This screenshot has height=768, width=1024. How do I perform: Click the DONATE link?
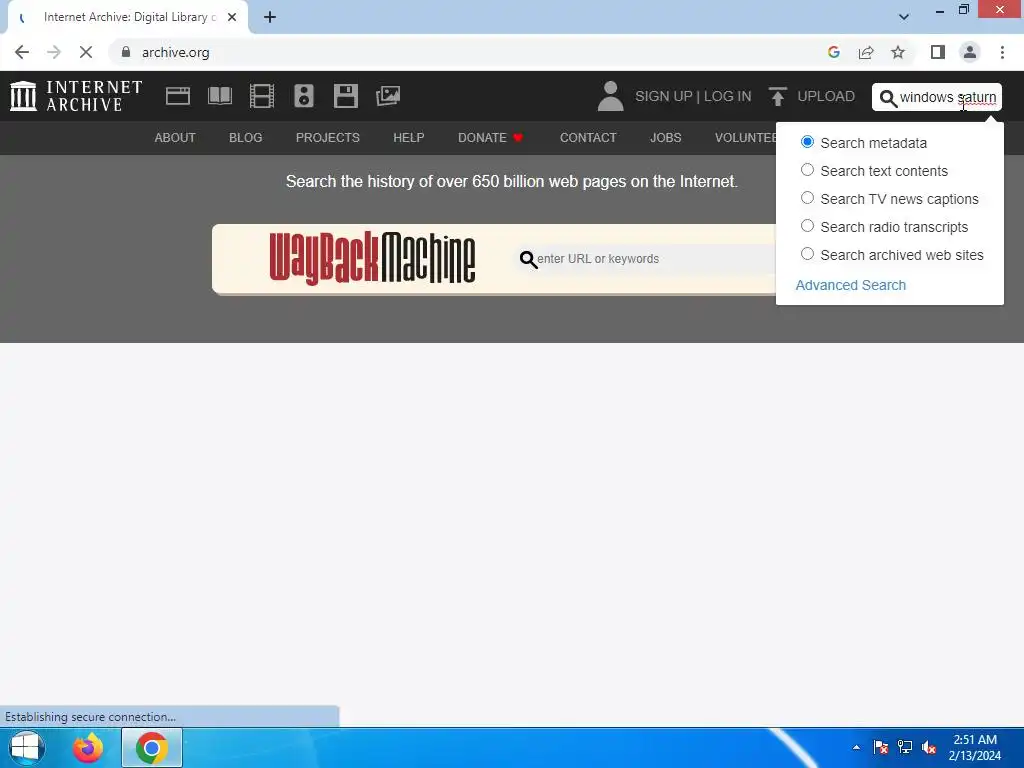pyautogui.click(x=483, y=138)
